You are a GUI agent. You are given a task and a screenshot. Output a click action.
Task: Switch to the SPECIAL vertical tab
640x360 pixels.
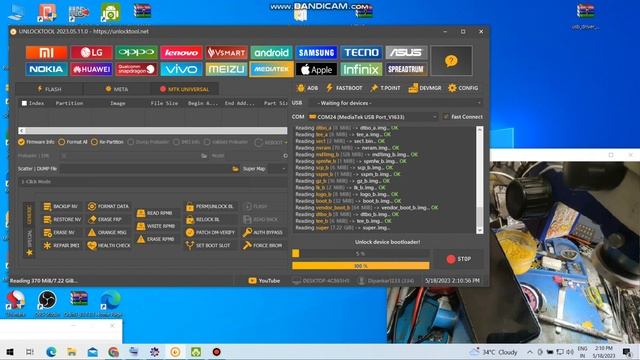(29, 242)
